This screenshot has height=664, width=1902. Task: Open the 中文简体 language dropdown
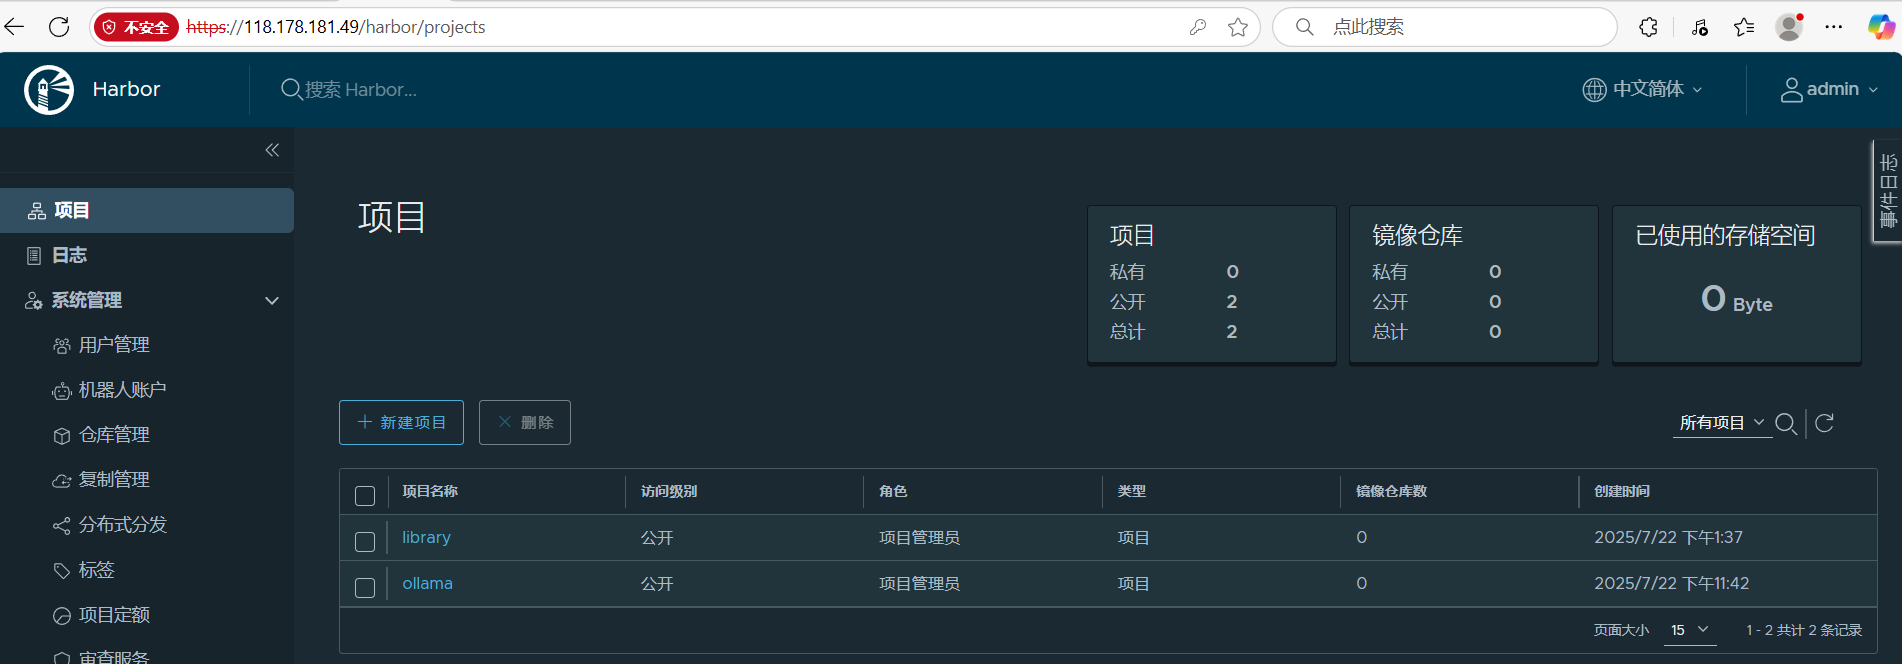[x=1642, y=90]
